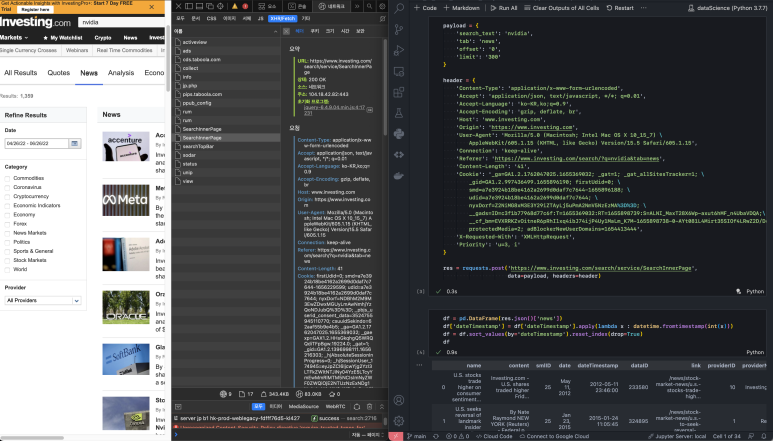The height and width of the screenshot is (441, 773).
Task: Check the Commodities category
Action: click(x=7, y=178)
